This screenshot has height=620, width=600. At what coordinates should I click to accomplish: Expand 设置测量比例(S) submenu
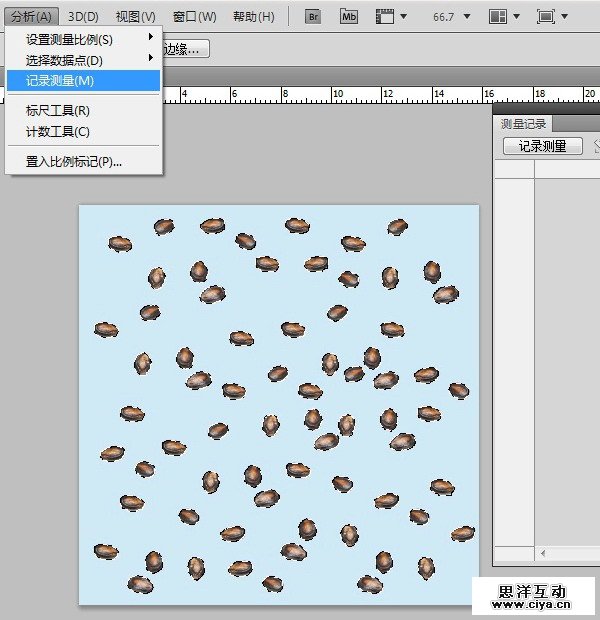click(83, 40)
